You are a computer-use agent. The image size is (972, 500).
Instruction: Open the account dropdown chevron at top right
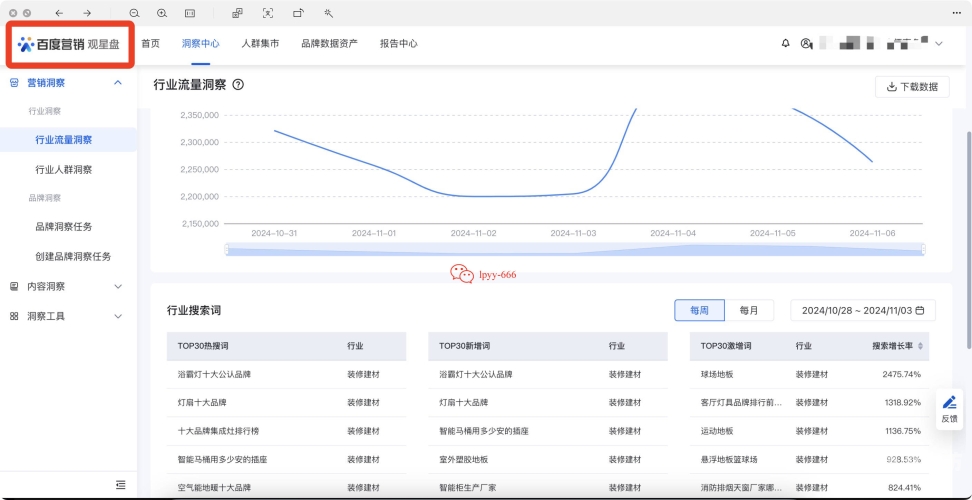[x=939, y=43]
